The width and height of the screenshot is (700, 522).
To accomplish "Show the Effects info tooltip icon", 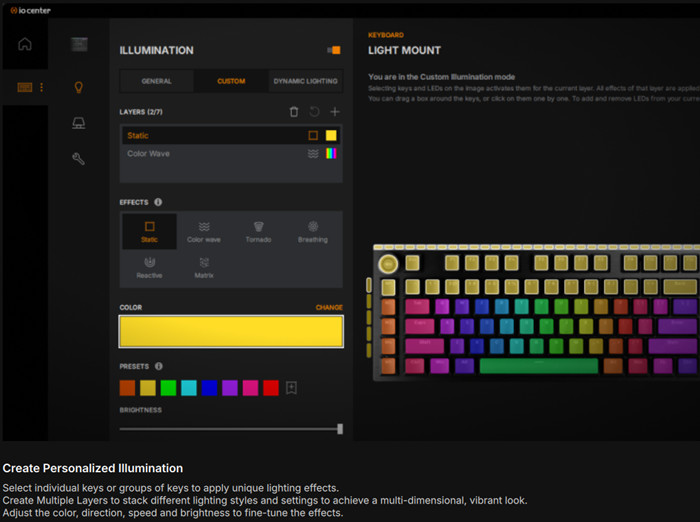I will [x=158, y=202].
